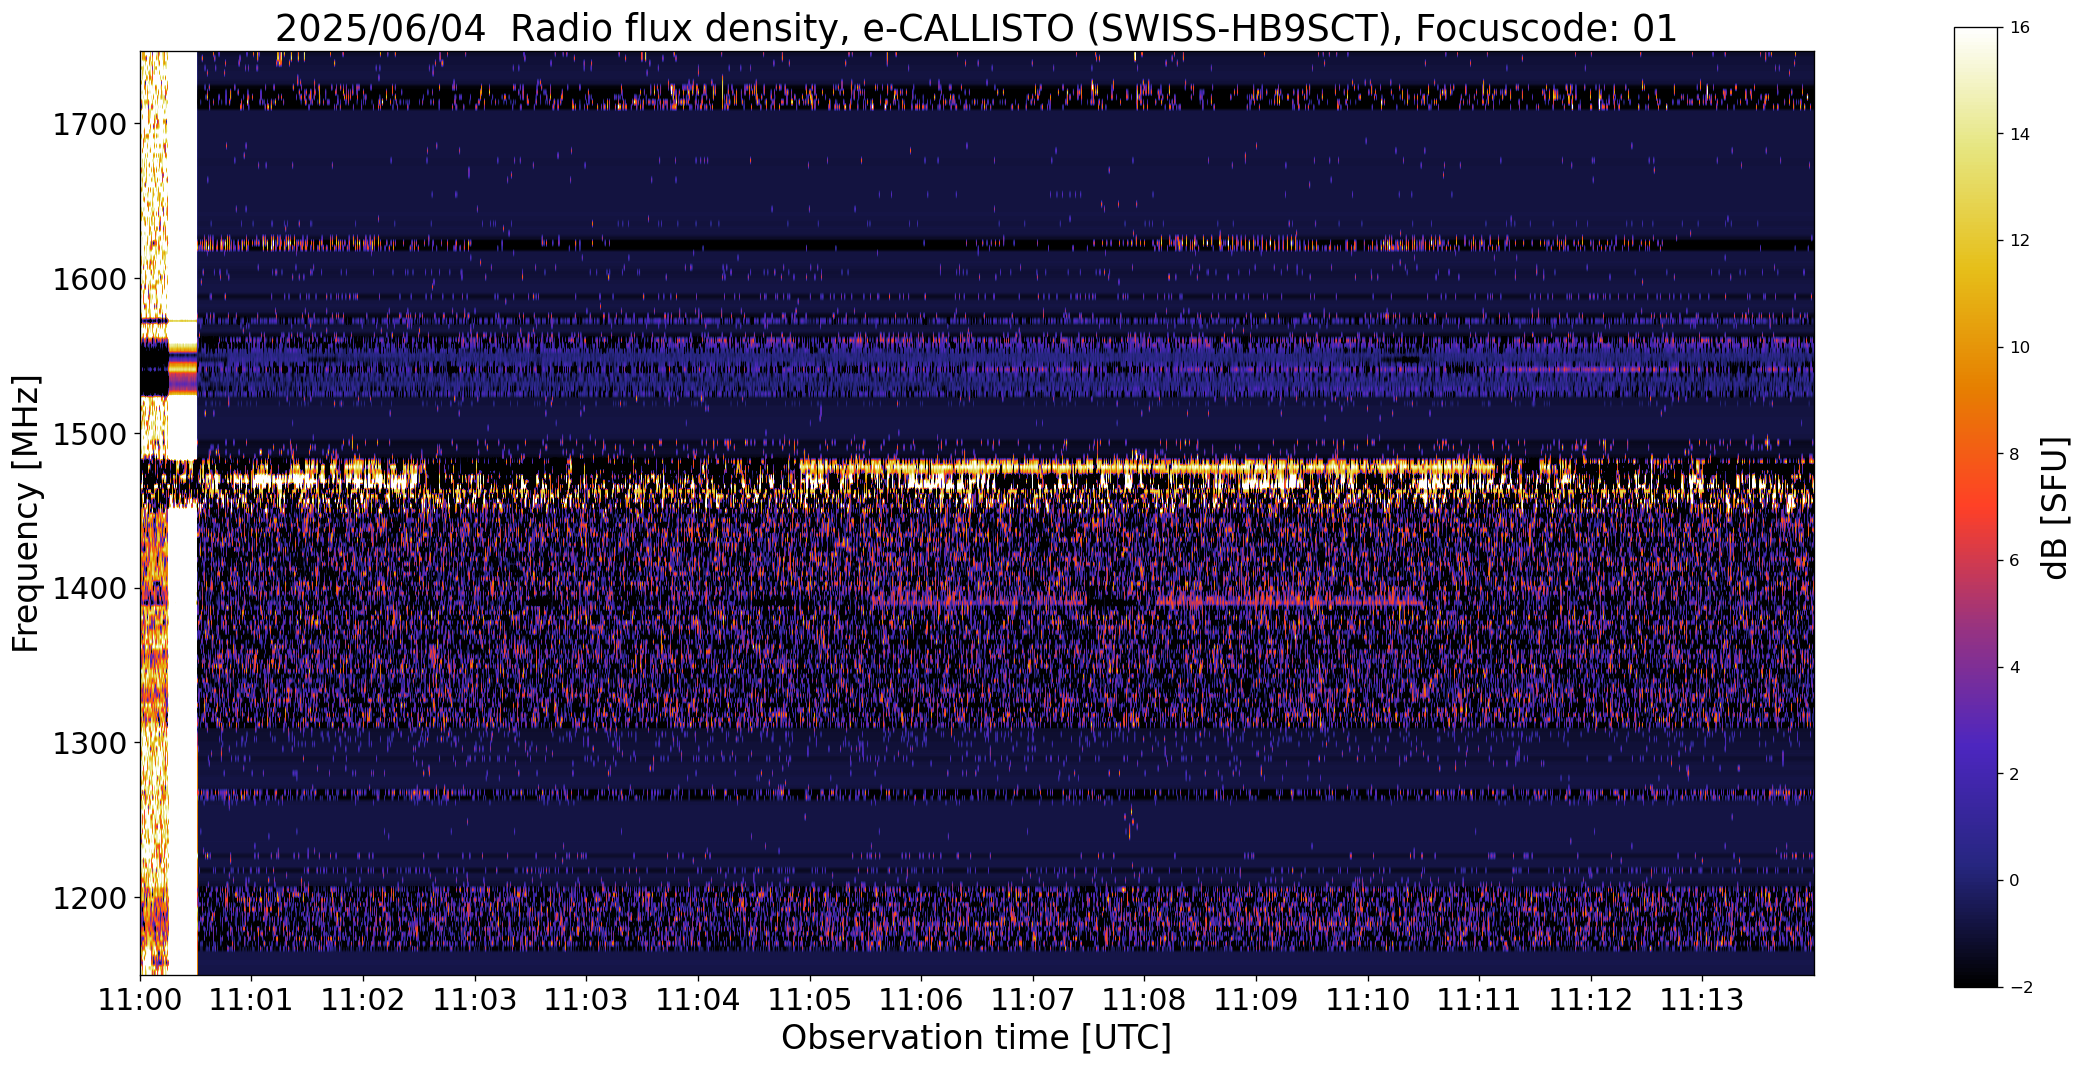Click the 11:02 time tick label

click(x=363, y=1000)
